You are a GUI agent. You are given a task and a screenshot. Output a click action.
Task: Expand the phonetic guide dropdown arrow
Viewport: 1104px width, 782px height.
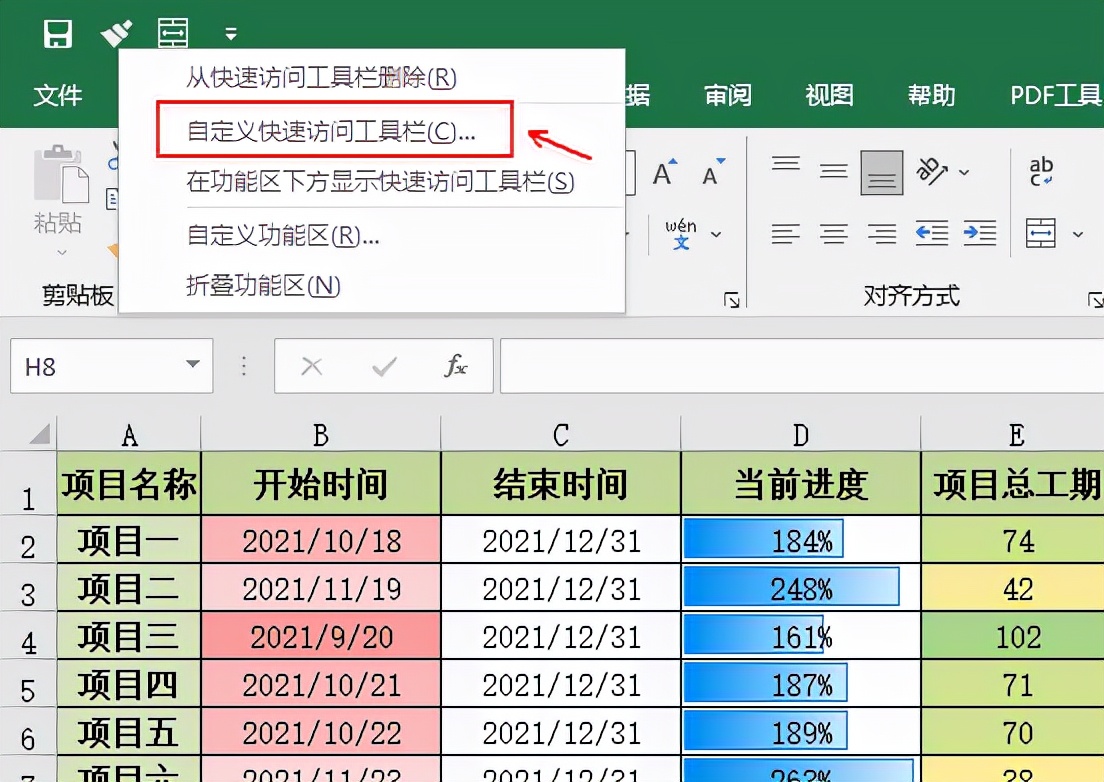click(716, 234)
